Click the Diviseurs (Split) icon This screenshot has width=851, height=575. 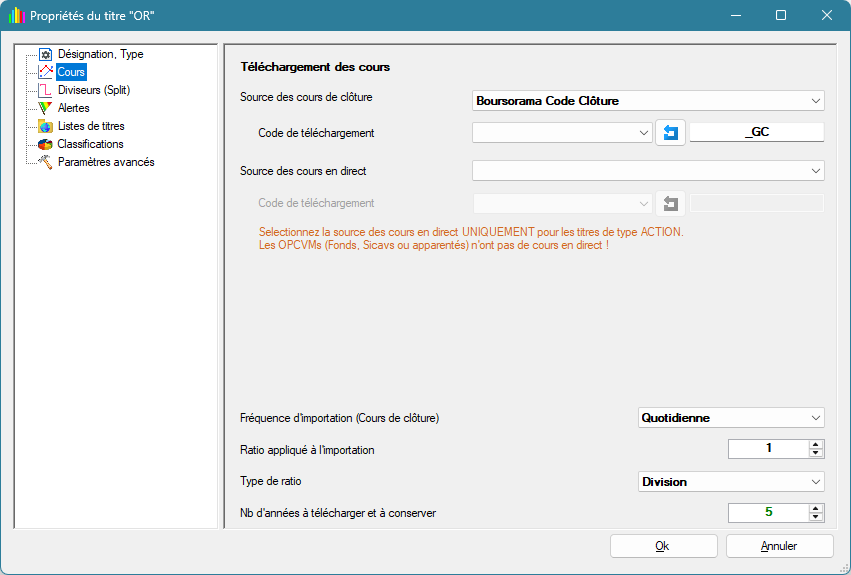pos(45,90)
